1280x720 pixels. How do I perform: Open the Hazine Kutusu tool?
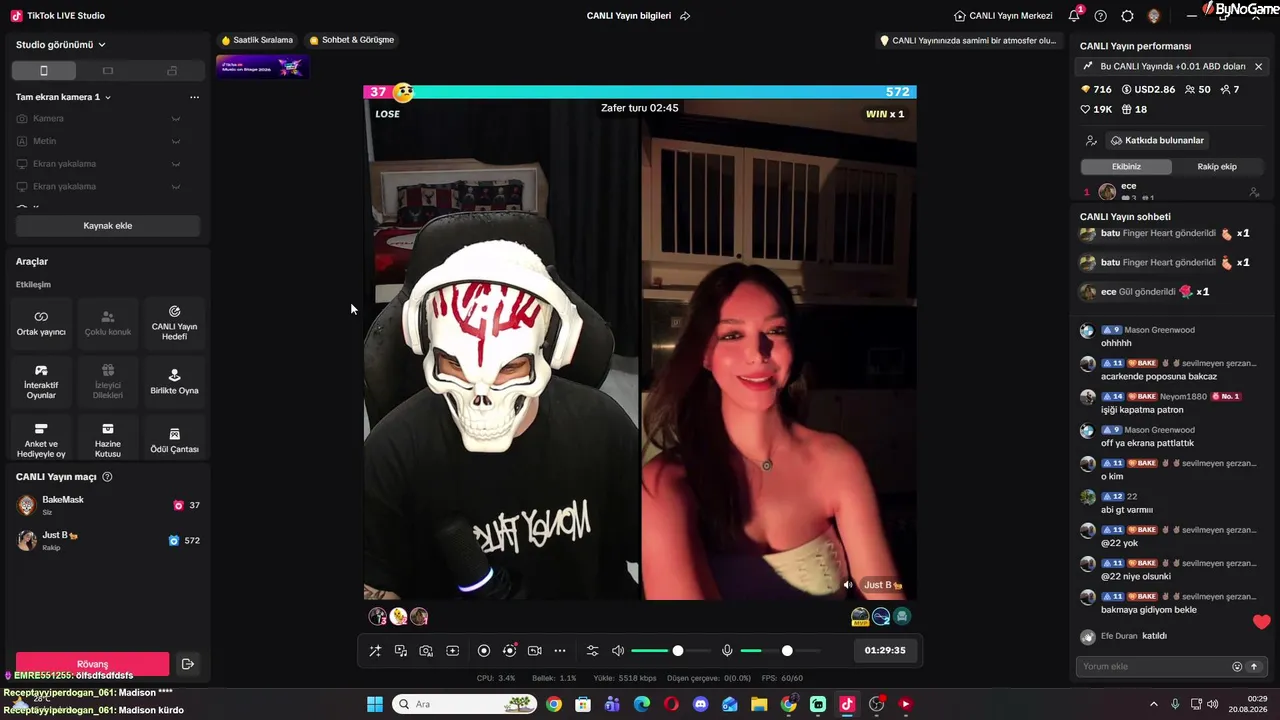coord(108,440)
